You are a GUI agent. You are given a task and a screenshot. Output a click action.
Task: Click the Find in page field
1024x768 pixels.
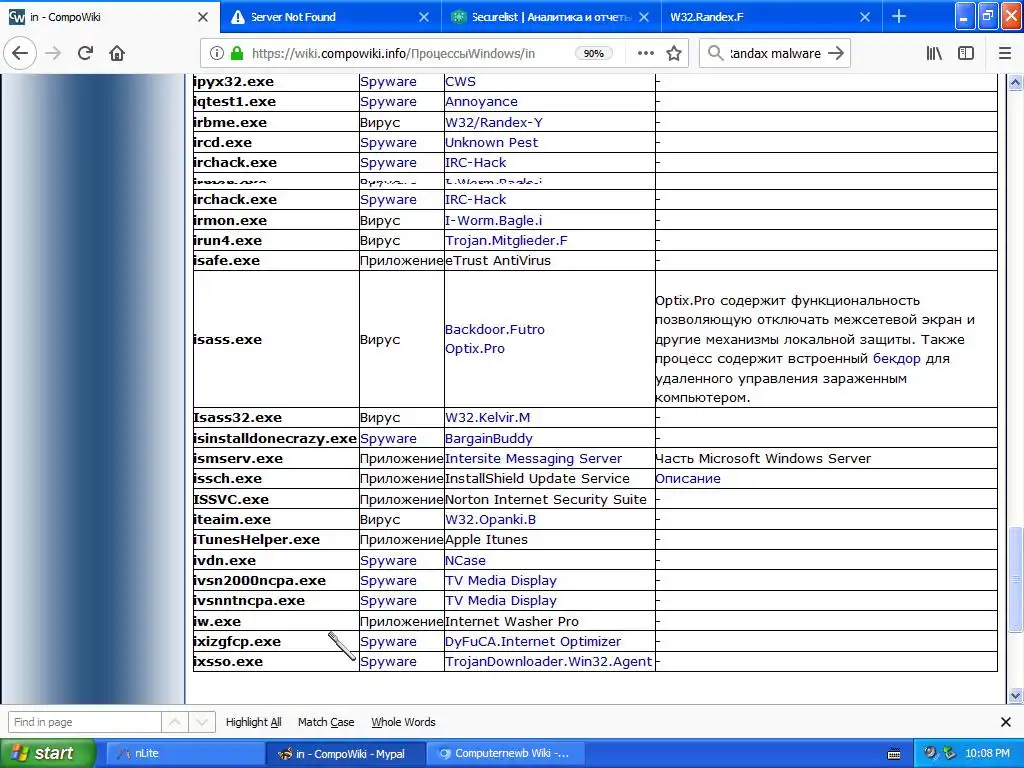(84, 722)
